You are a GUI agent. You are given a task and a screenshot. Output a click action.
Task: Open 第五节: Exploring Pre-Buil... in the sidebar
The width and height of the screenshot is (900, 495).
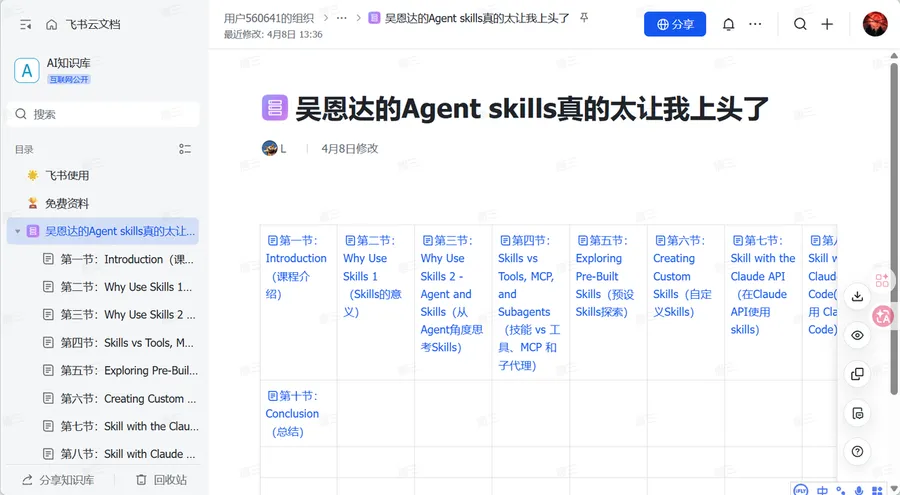click(x=129, y=370)
